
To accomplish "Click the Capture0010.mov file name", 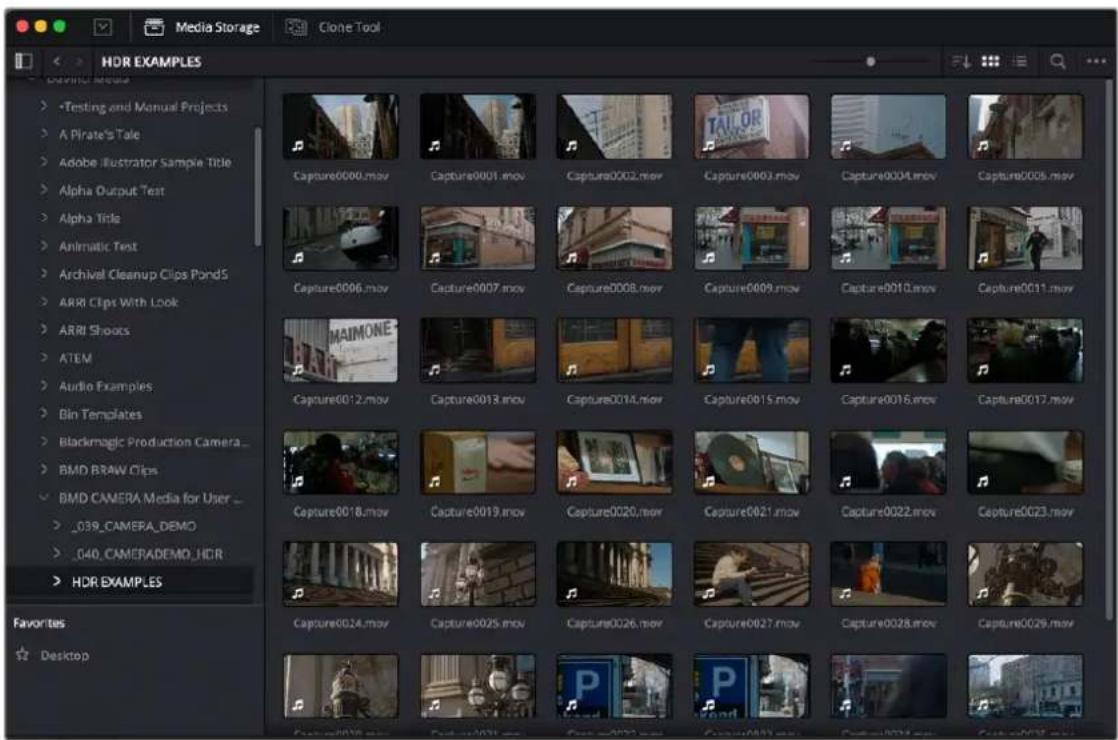I will pyautogui.click(x=888, y=288).
